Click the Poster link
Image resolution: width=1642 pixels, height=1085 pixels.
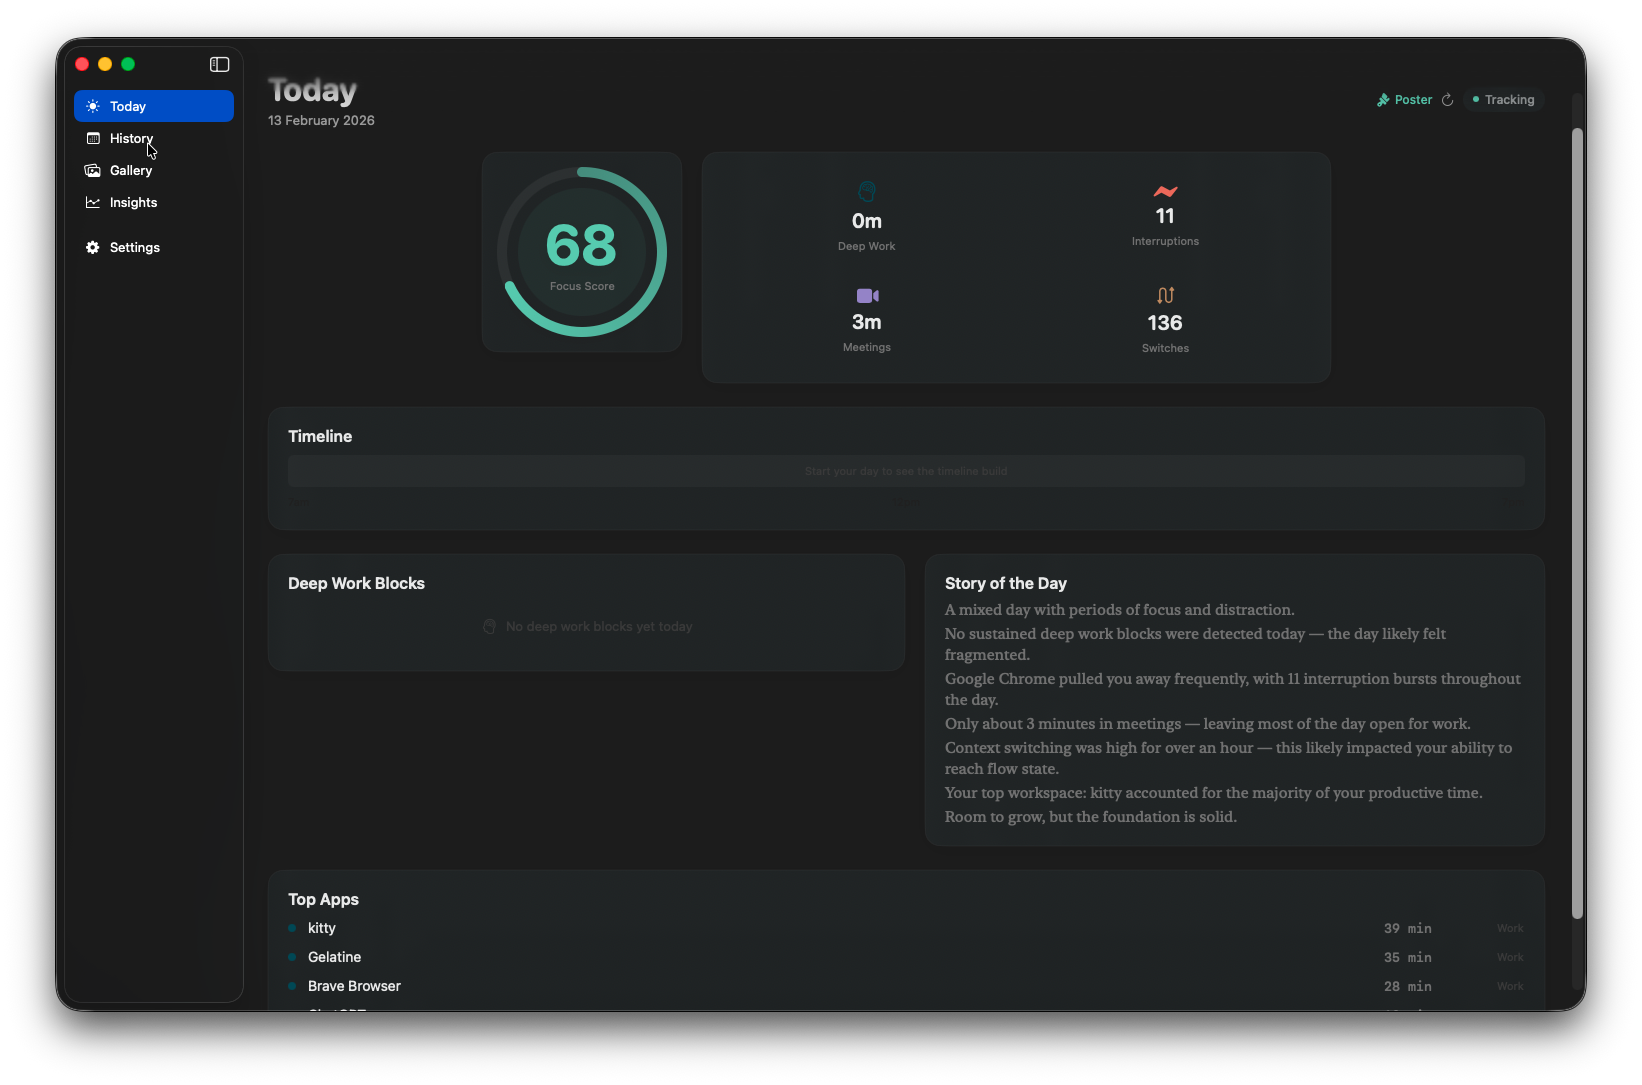[x=1412, y=99]
